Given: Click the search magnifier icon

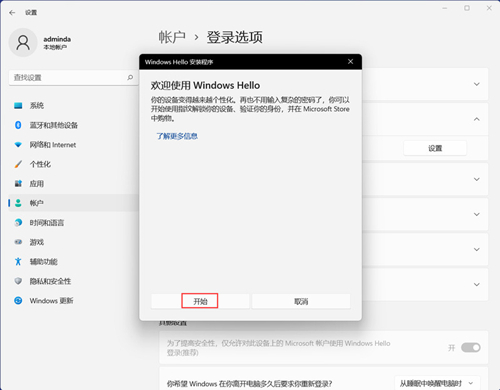Looking at the screenshot, I should (130, 77).
